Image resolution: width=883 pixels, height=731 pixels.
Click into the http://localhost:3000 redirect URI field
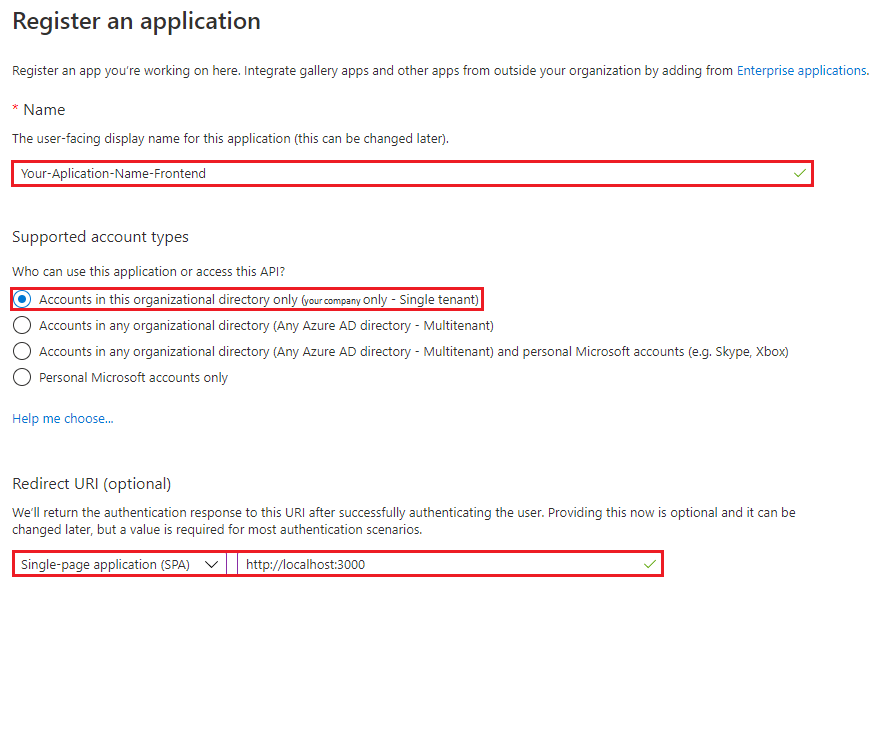[449, 564]
